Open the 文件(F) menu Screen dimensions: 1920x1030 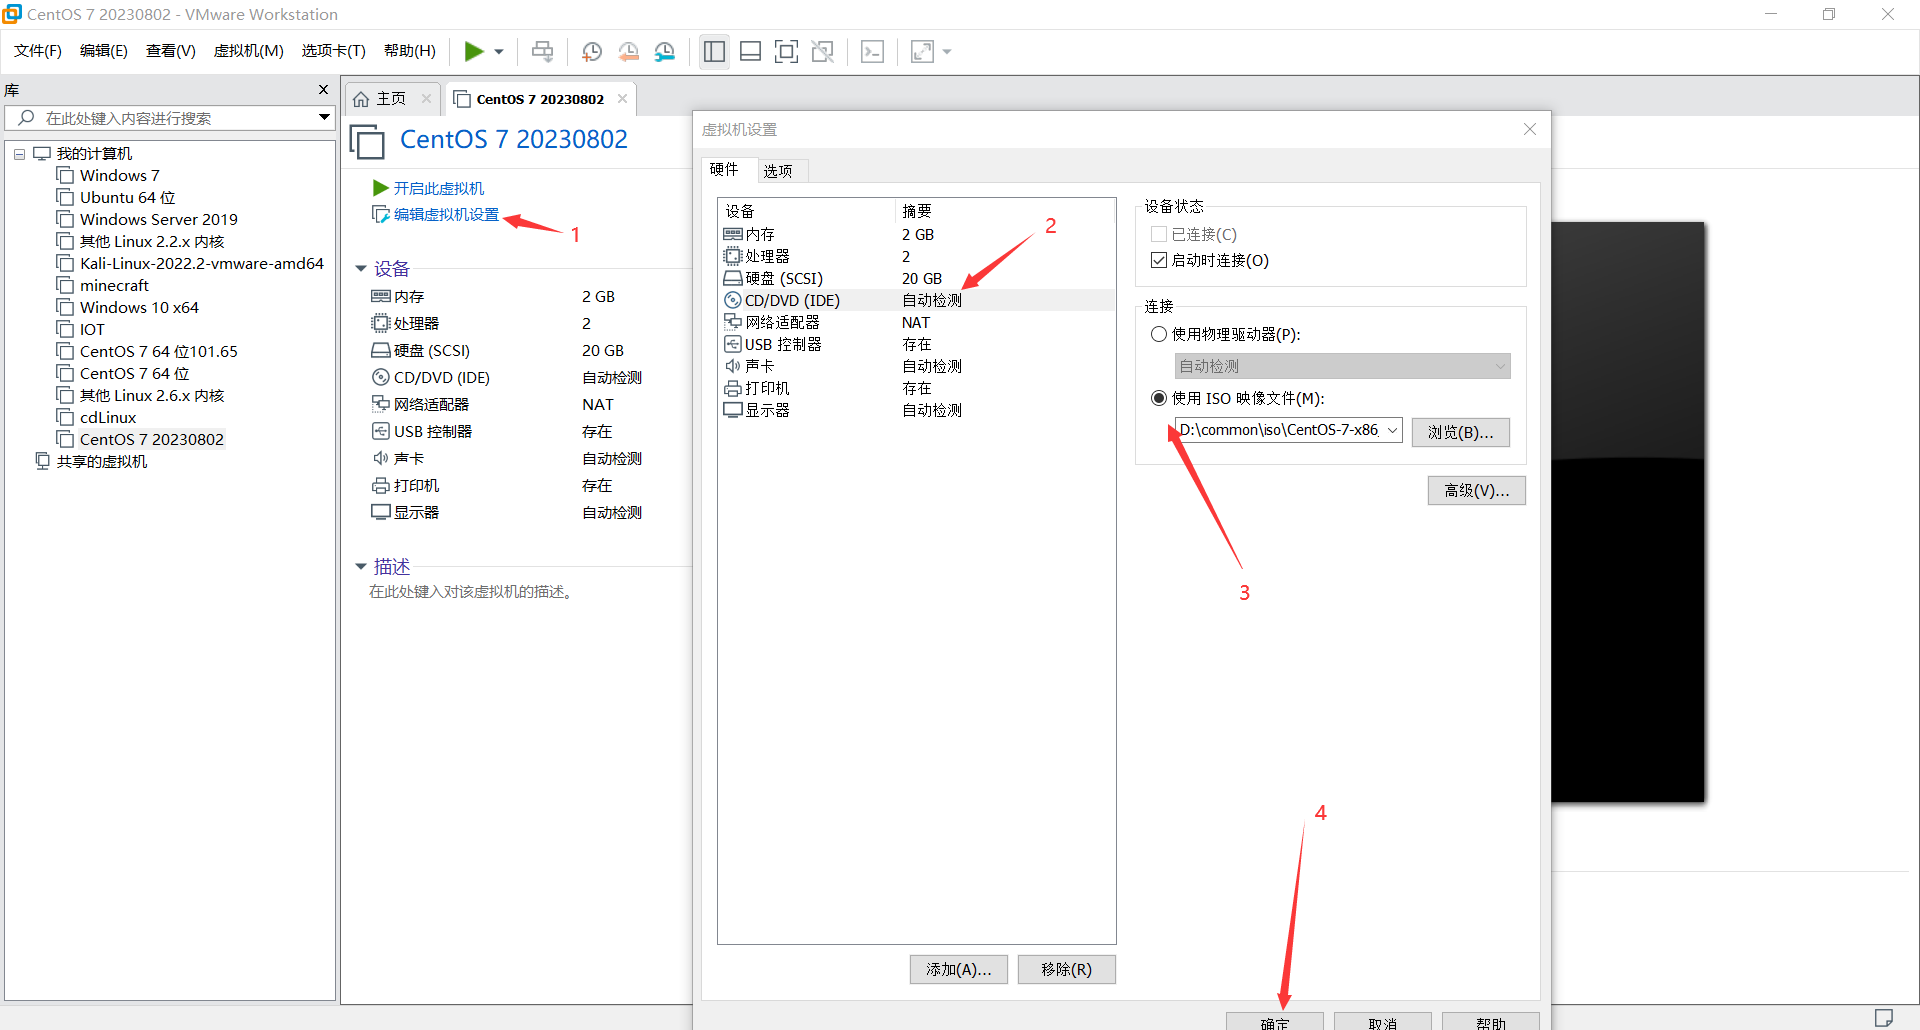pos(38,51)
